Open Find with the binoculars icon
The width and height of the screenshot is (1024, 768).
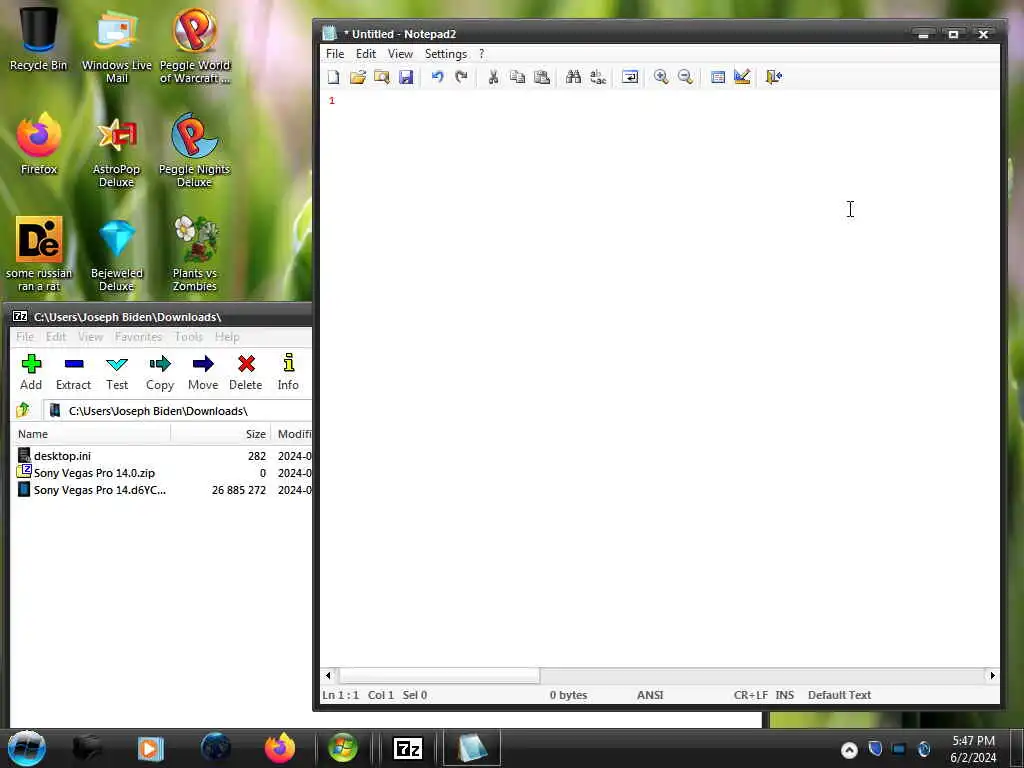tap(573, 77)
